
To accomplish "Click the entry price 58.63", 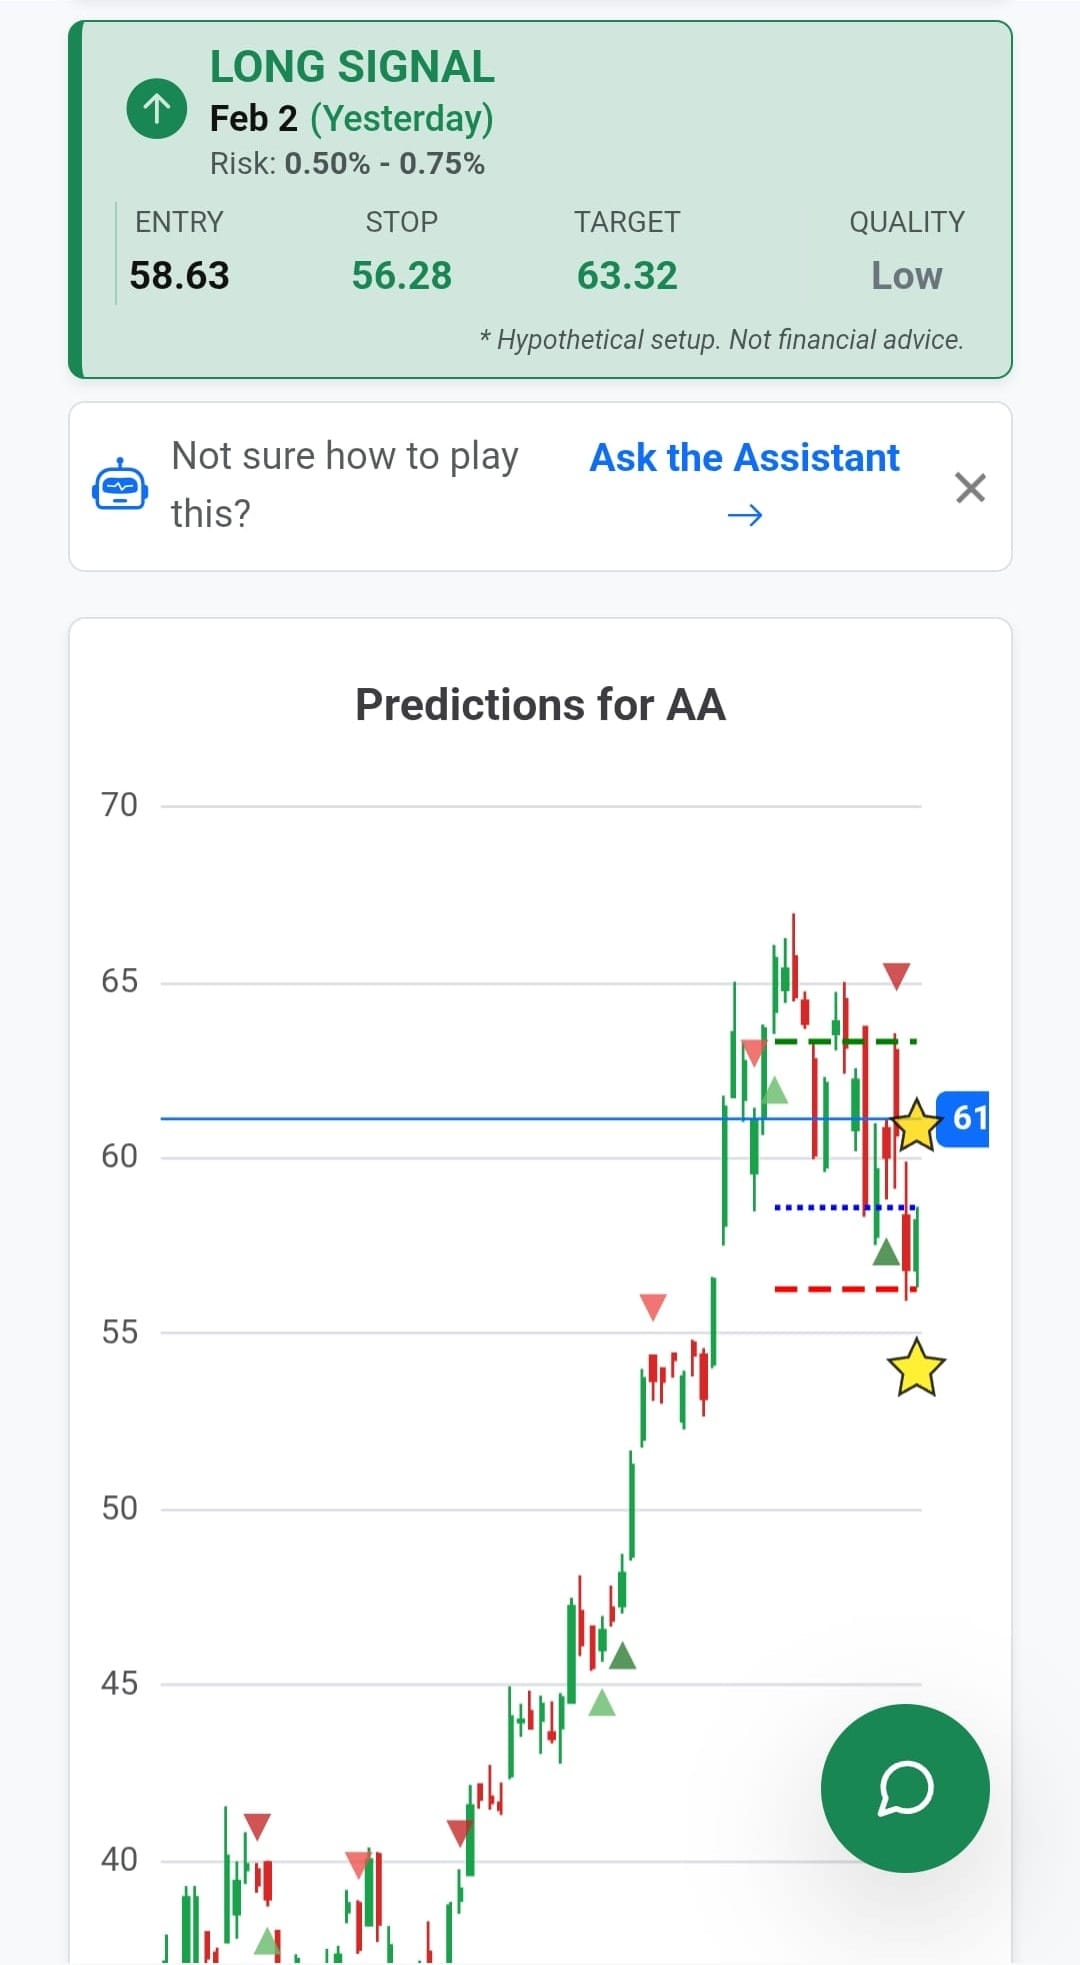I will 180,275.
